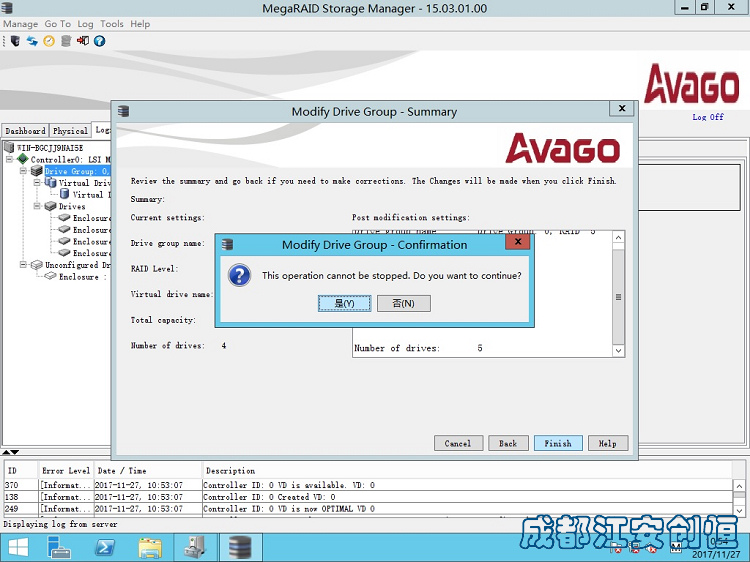The width and height of the screenshot is (750, 562).
Task: Collapse the Unconfigured Drives tree node
Action: pyautogui.click(x=23, y=264)
